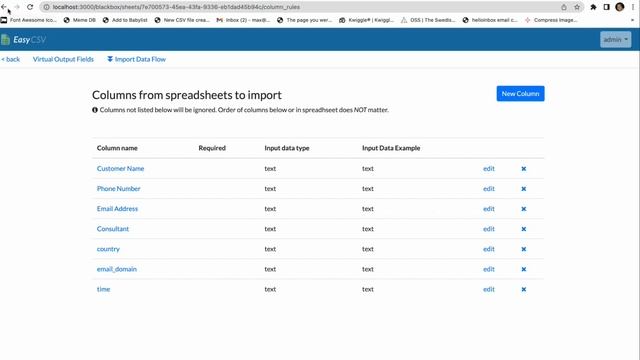The image size is (640, 360).
Task: Open the Phone Number column link
Action: pyautogui.click(x=118, y=189)
